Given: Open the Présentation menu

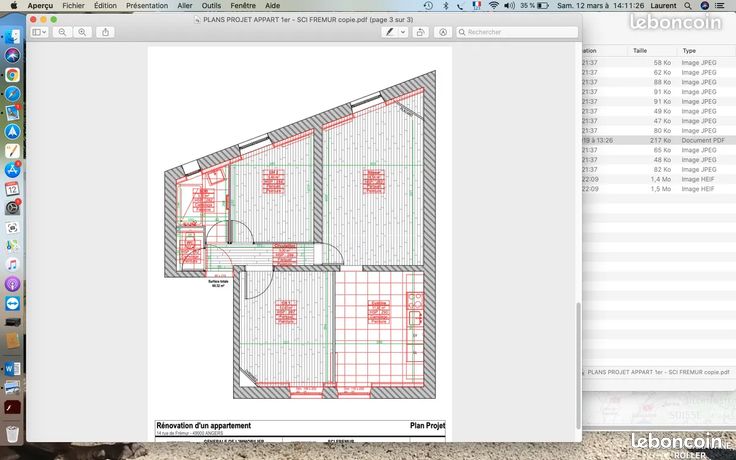Looking at the screenshot, I should click(x=147, y=6).
